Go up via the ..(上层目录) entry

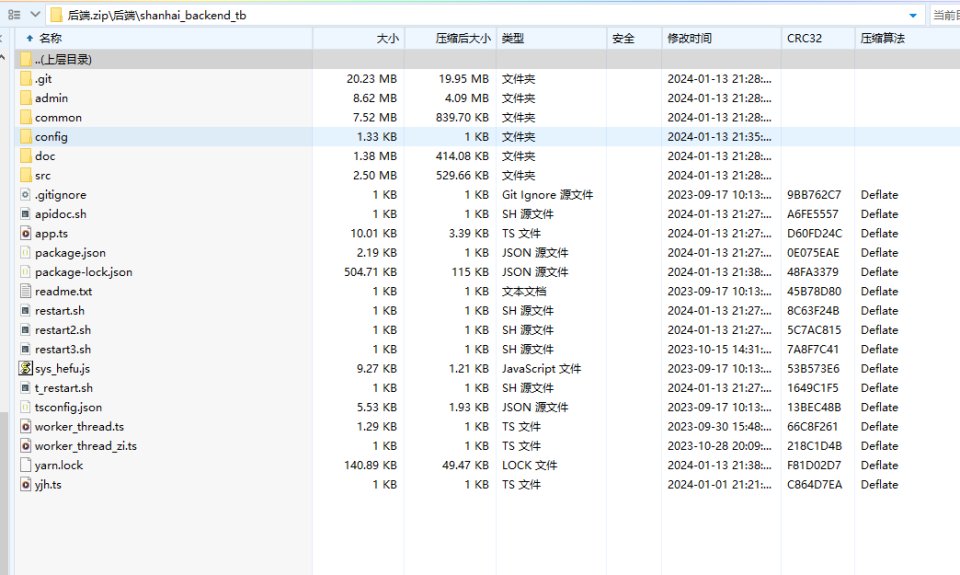[63, 60]
